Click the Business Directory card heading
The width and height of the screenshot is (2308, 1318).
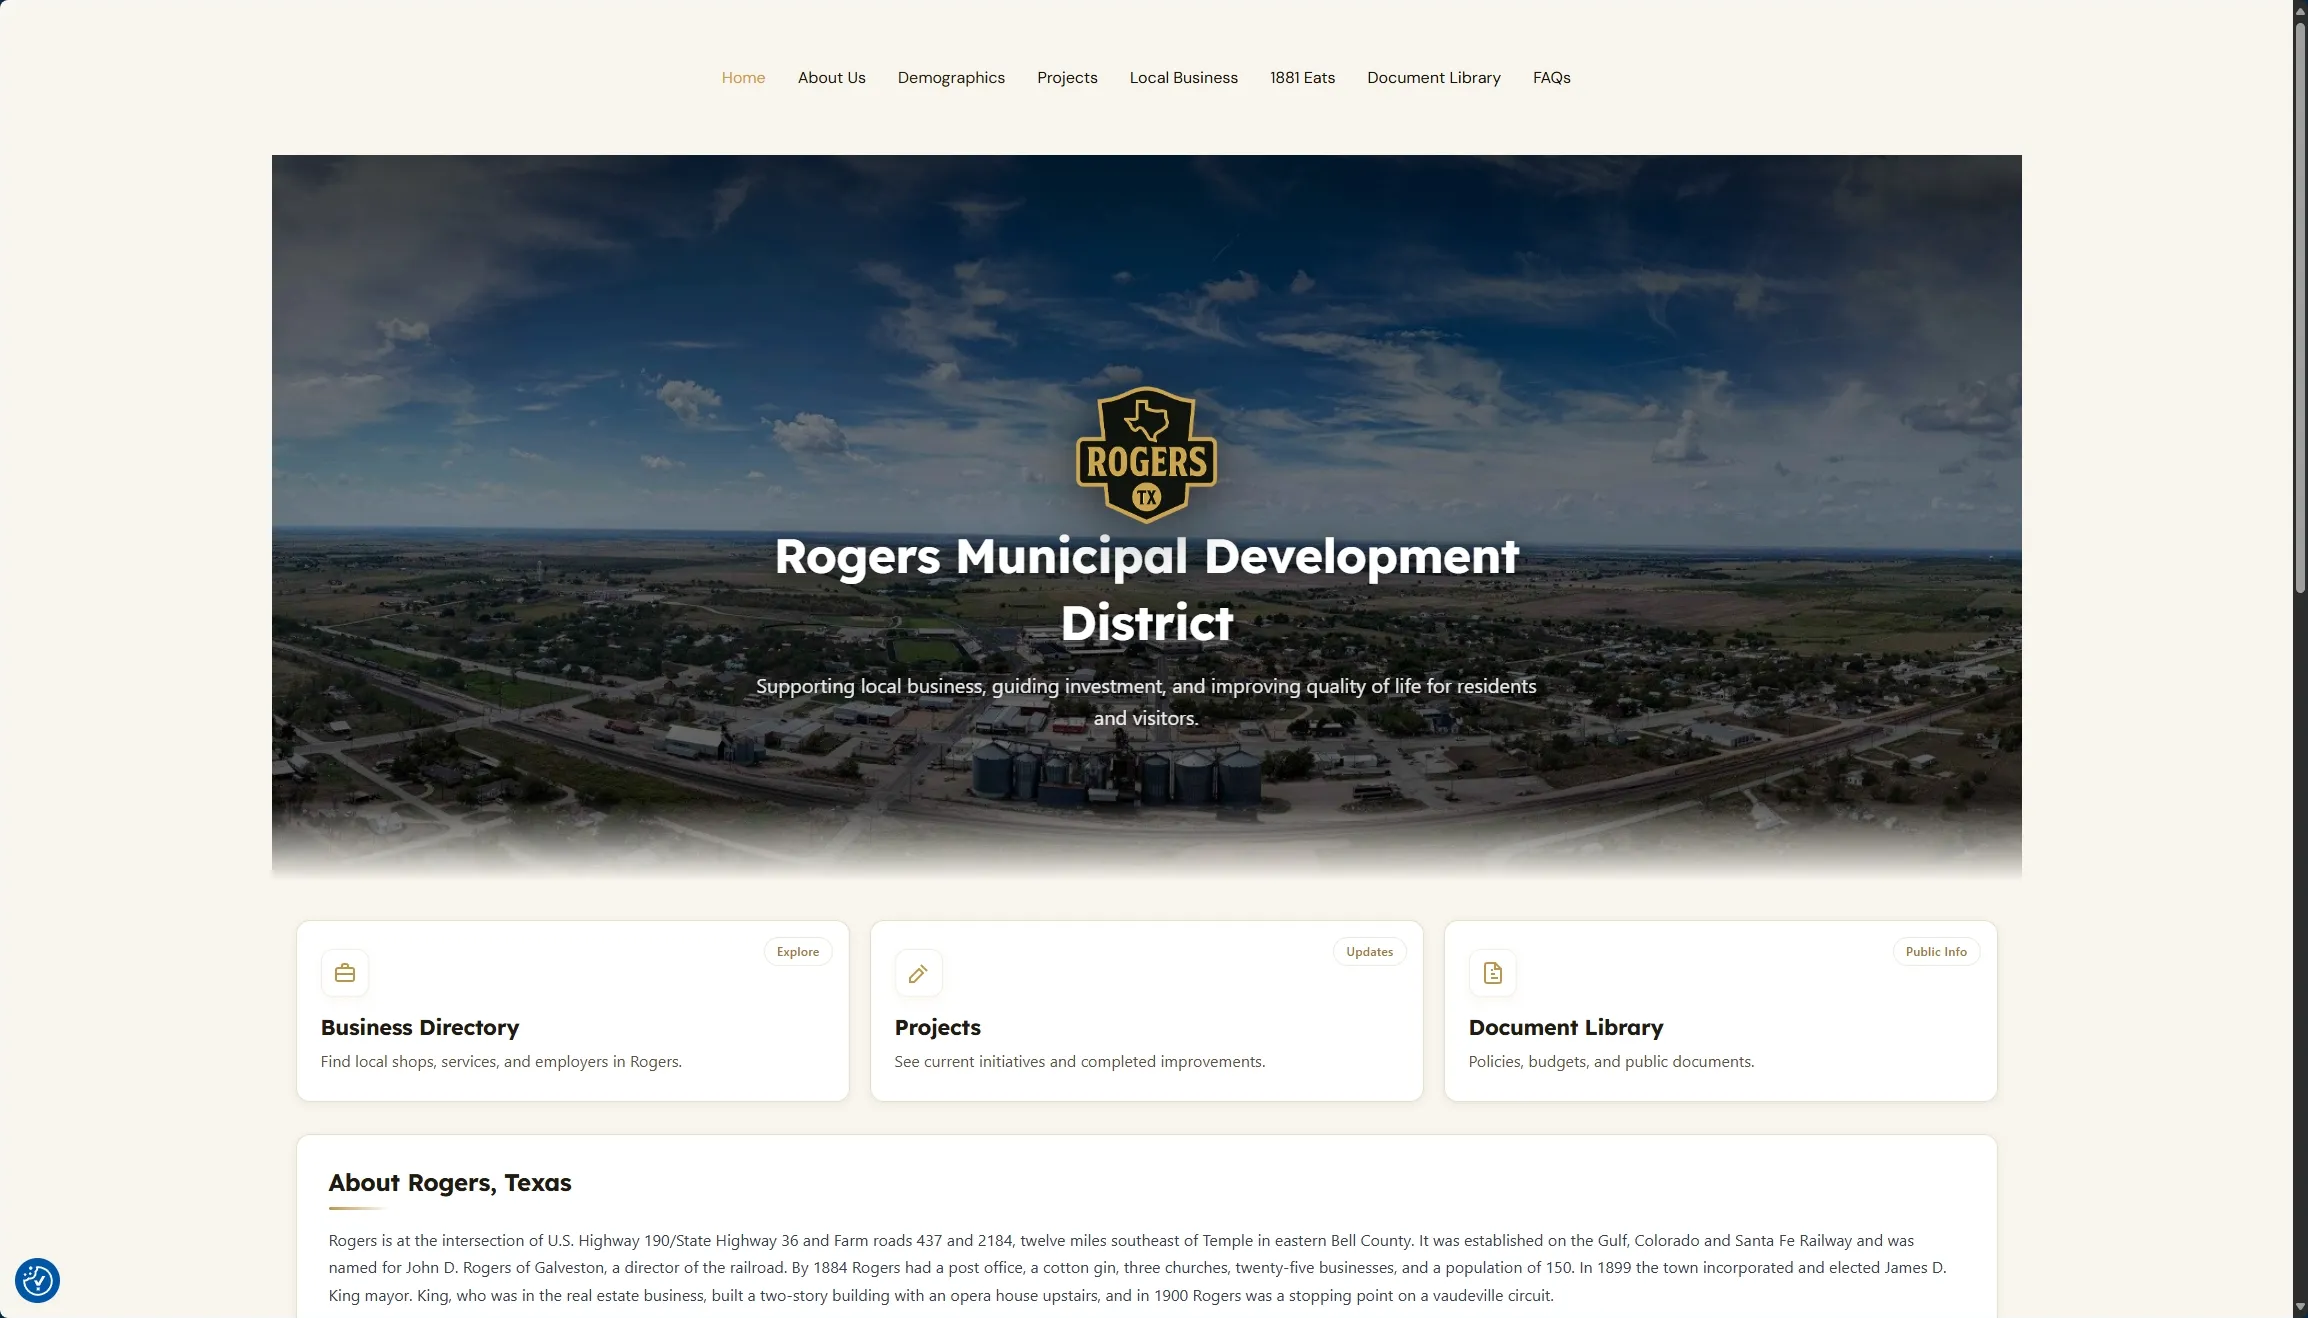(420, 1028)
